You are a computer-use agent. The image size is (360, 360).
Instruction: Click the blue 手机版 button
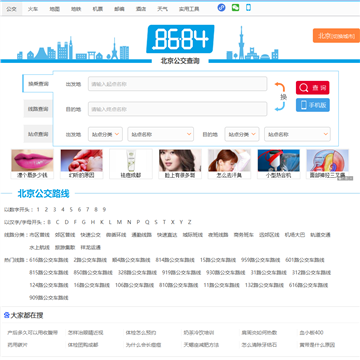pyautogui.click(x=312, y=105)
